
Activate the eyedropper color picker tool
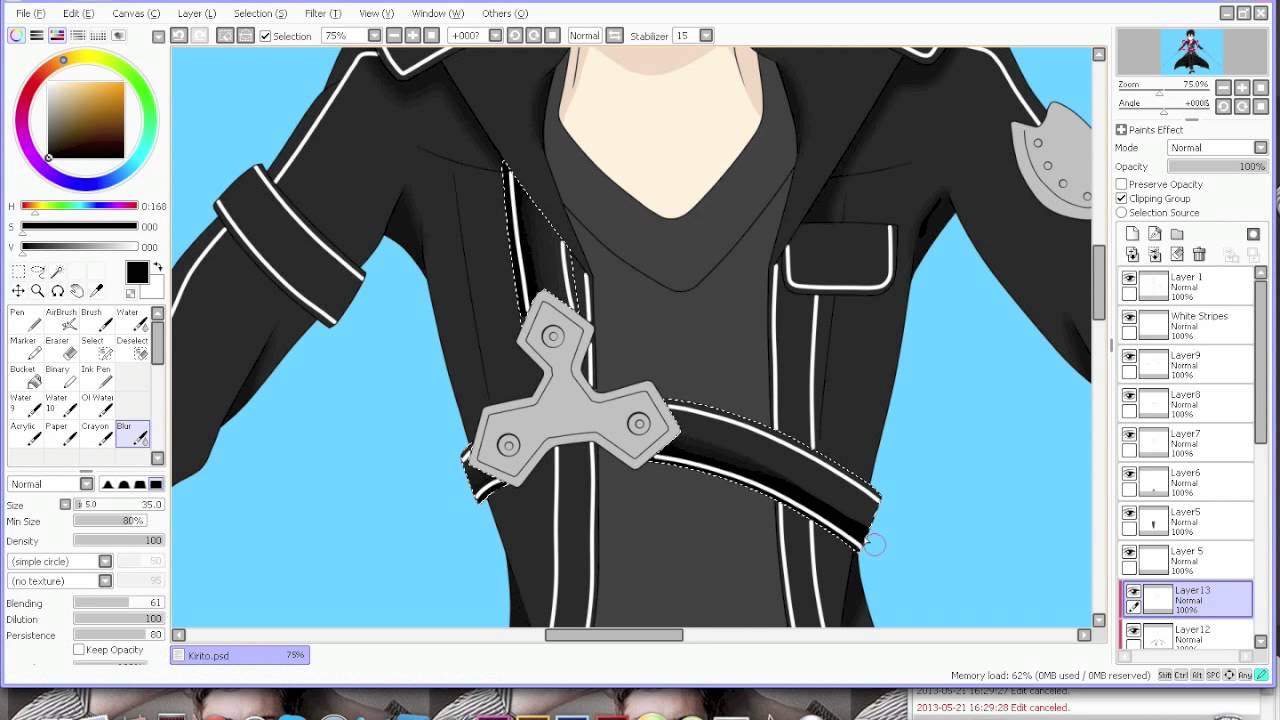(x=97, y=291)
